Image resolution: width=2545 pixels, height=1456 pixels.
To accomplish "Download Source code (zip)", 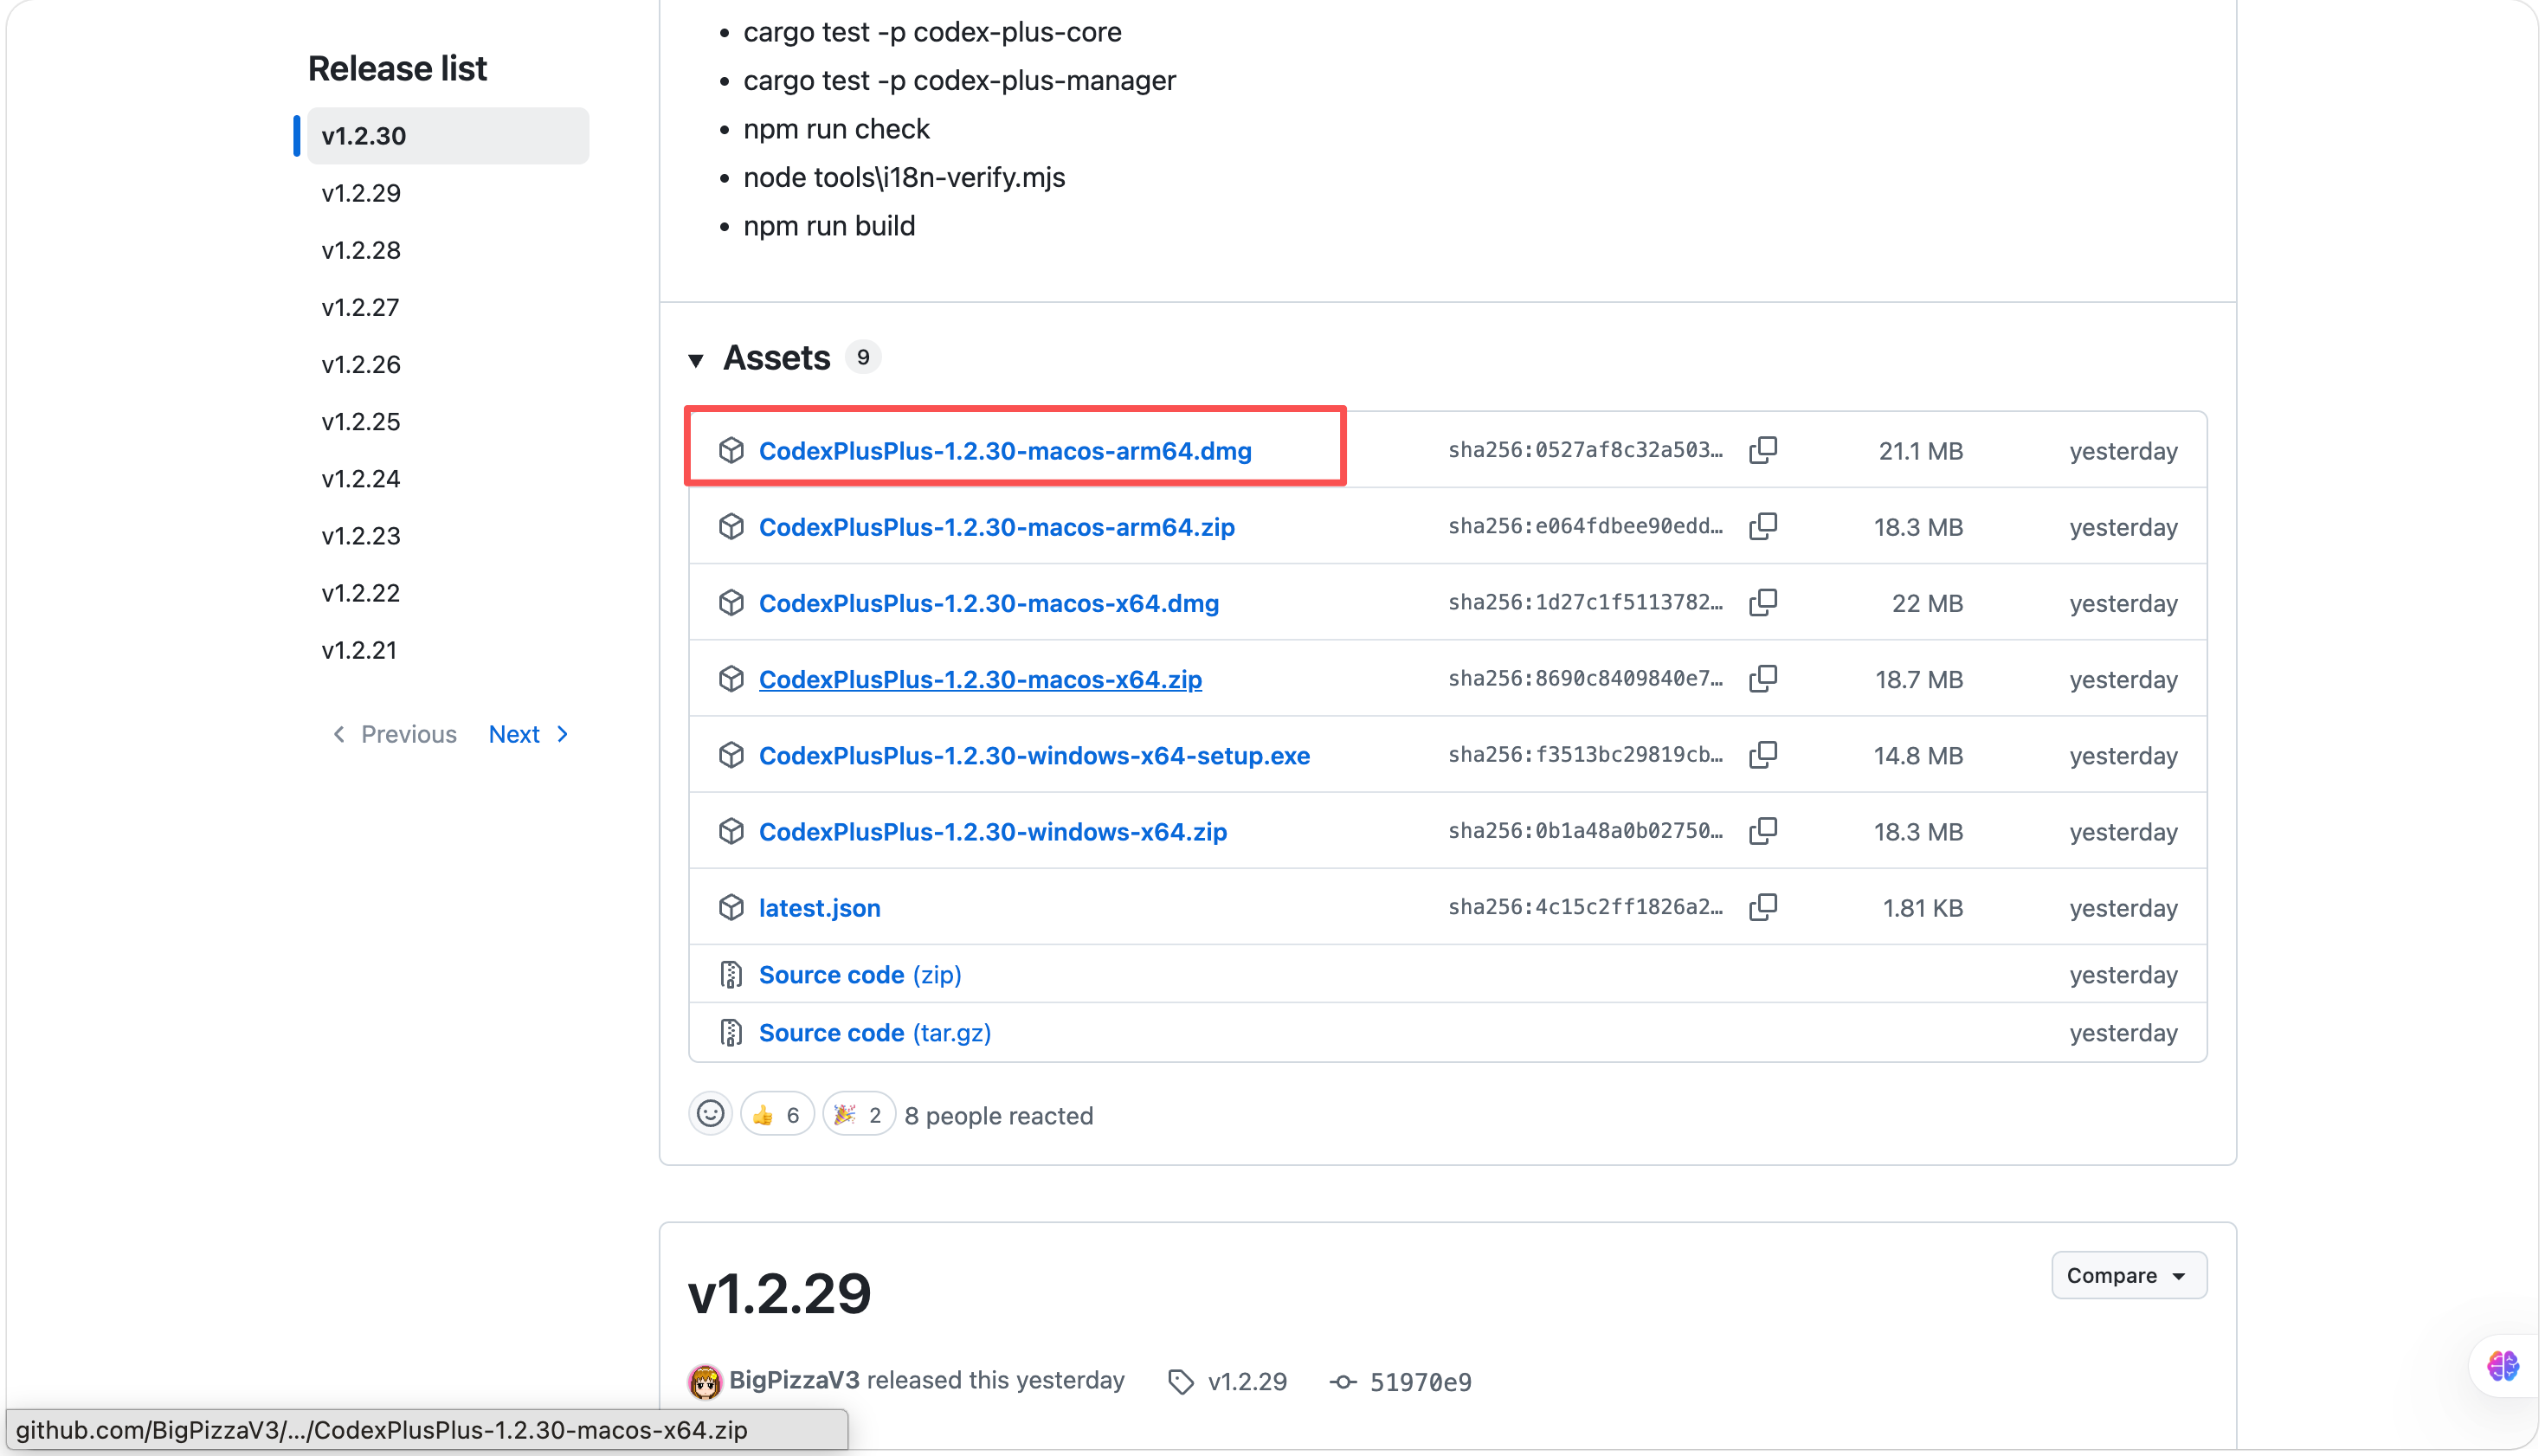I will point(860,974).
